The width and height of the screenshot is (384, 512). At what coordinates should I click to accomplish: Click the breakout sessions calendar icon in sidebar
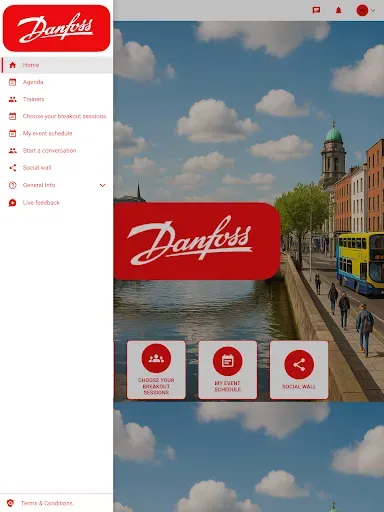pos(13,116)
